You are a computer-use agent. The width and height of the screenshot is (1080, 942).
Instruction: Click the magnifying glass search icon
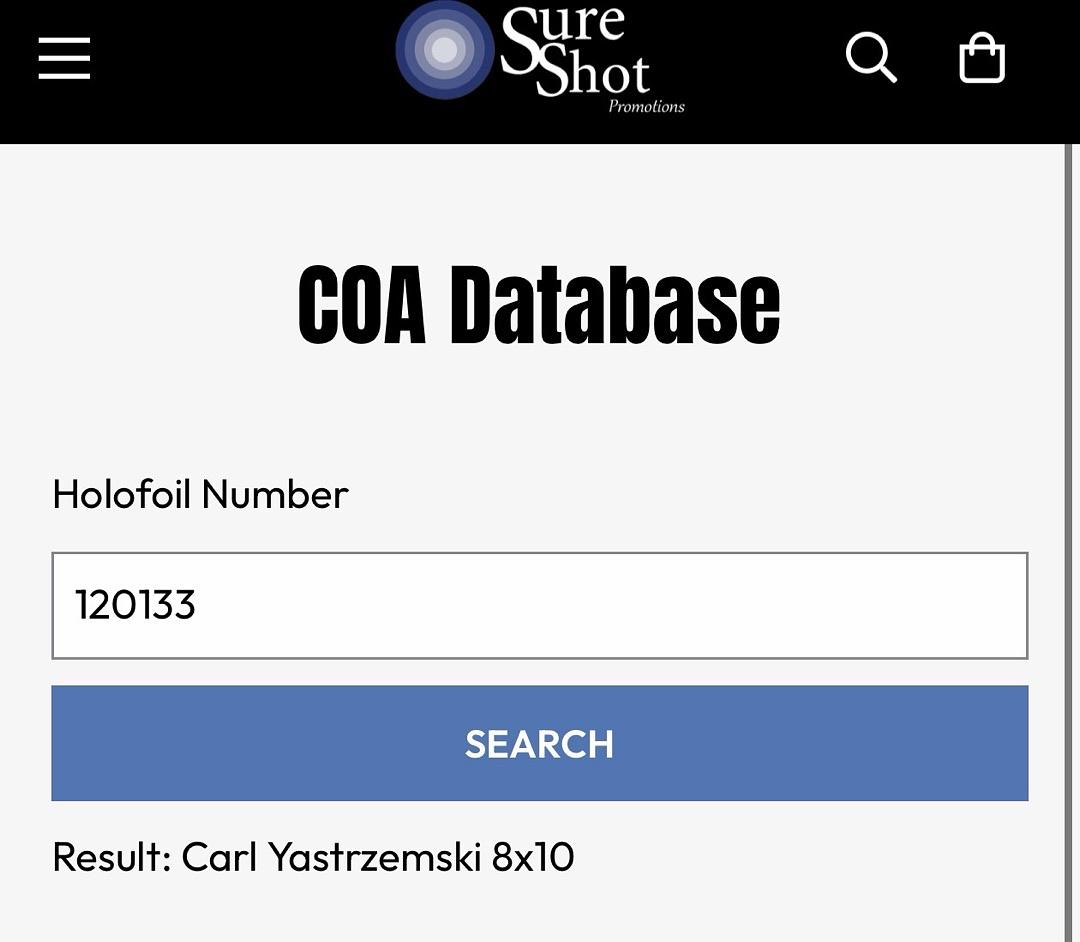pos(871,57)
